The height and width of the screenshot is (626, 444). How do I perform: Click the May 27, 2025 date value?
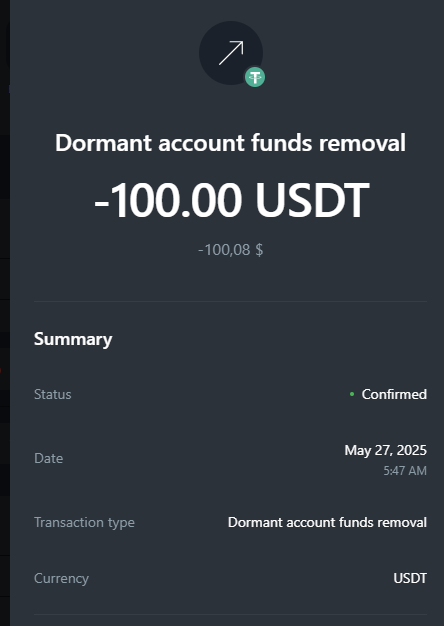386,450
